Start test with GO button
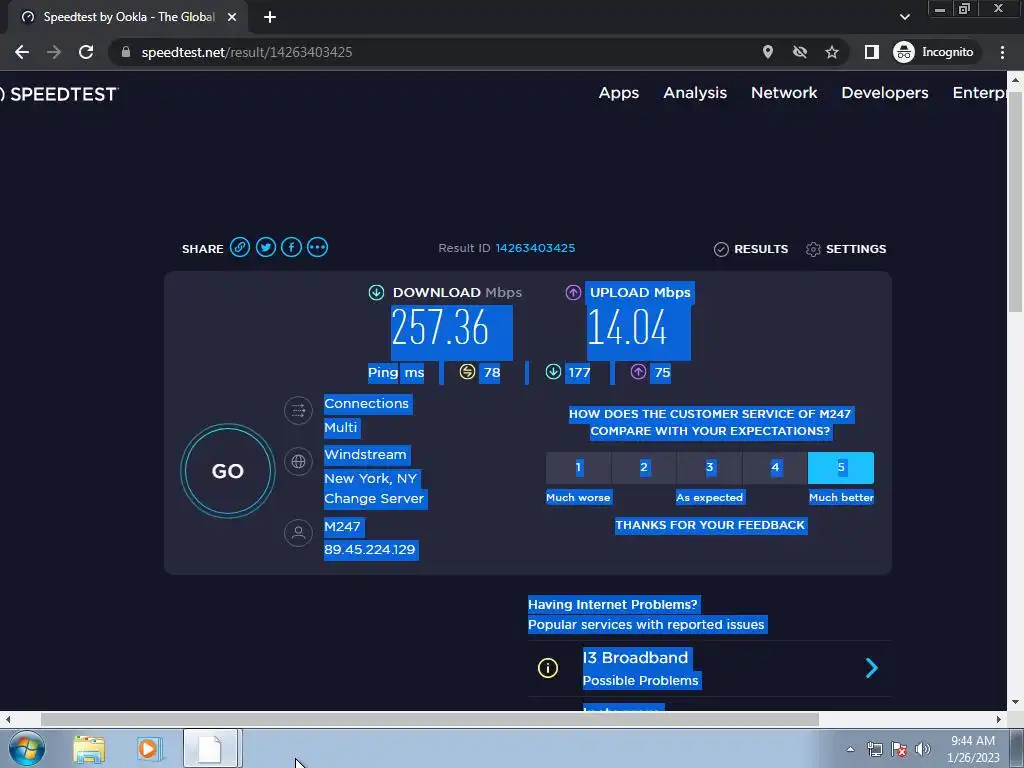This screenshot has width=1024, height=768. click(228, 471)
